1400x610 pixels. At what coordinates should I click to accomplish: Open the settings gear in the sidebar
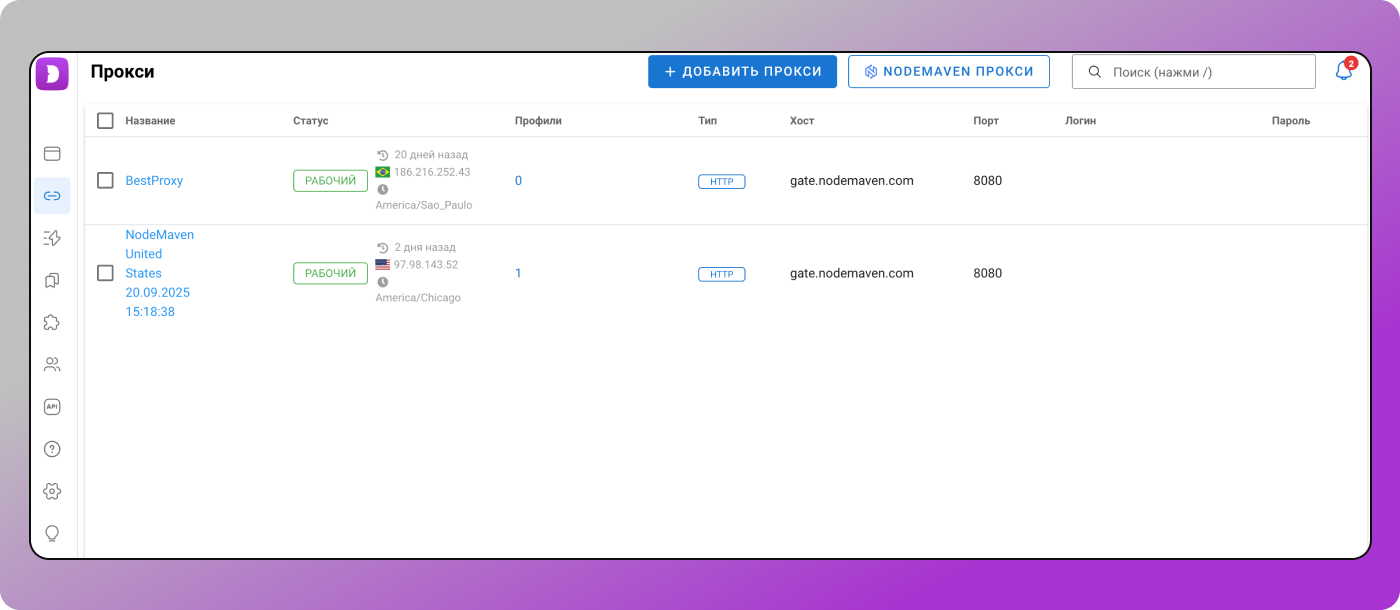[x=52, y=491]
